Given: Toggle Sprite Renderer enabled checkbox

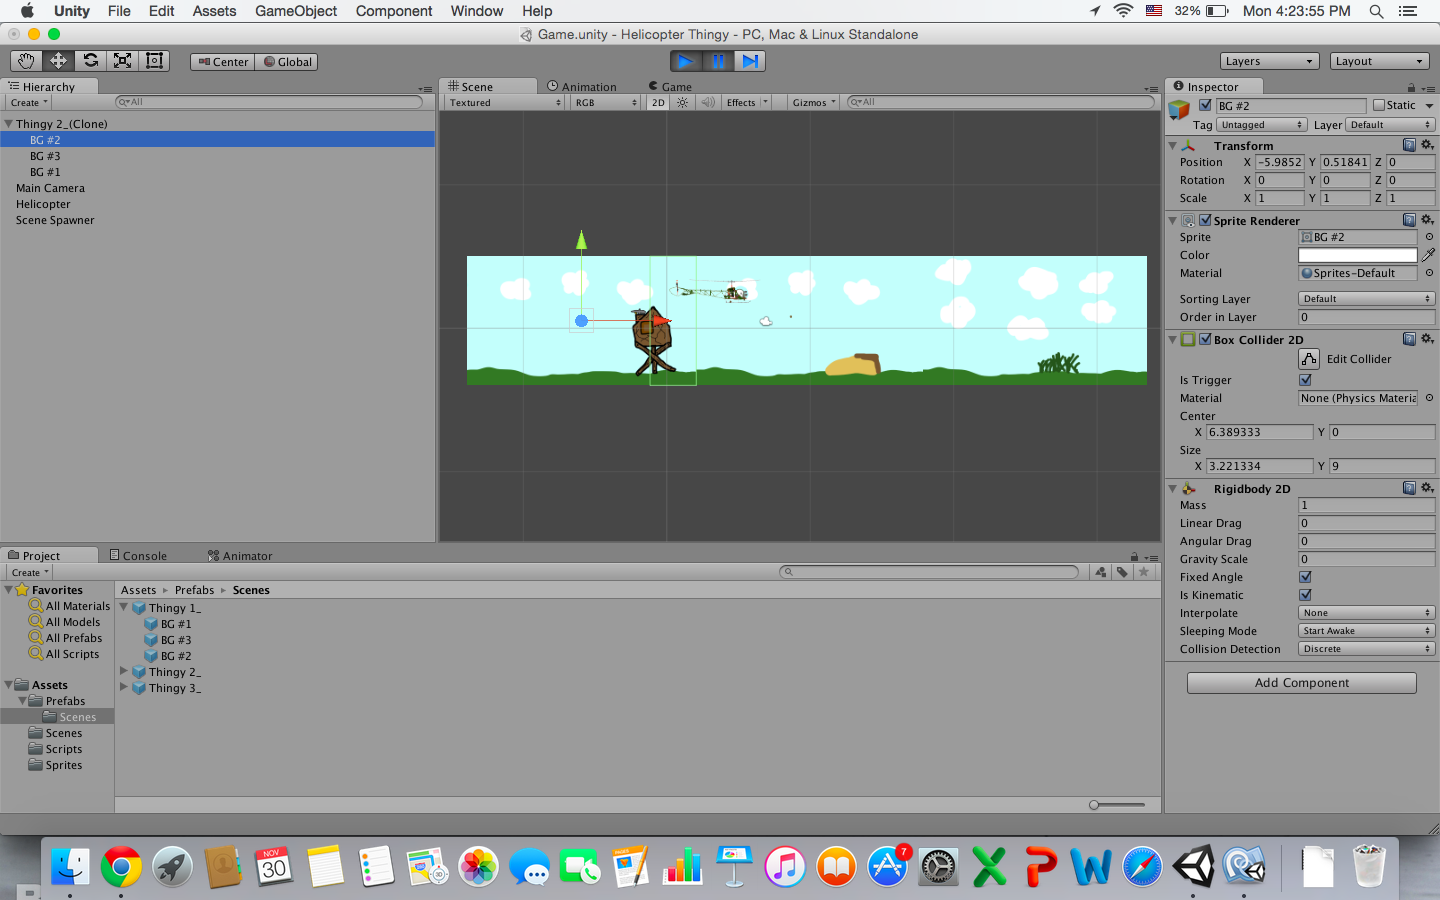Looking at the screenshot, I should tap(1205, 220).
